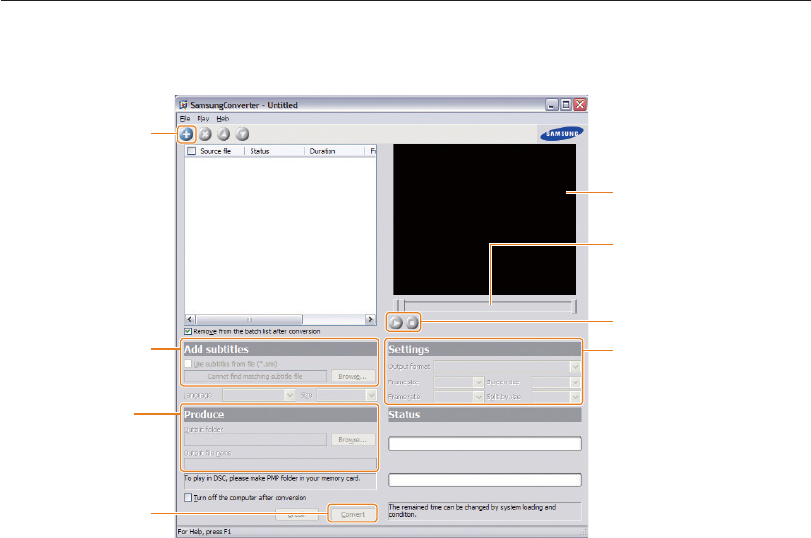Enable Use subtitles from file (*.smi)
811x538 pixels.
(188, 364)
